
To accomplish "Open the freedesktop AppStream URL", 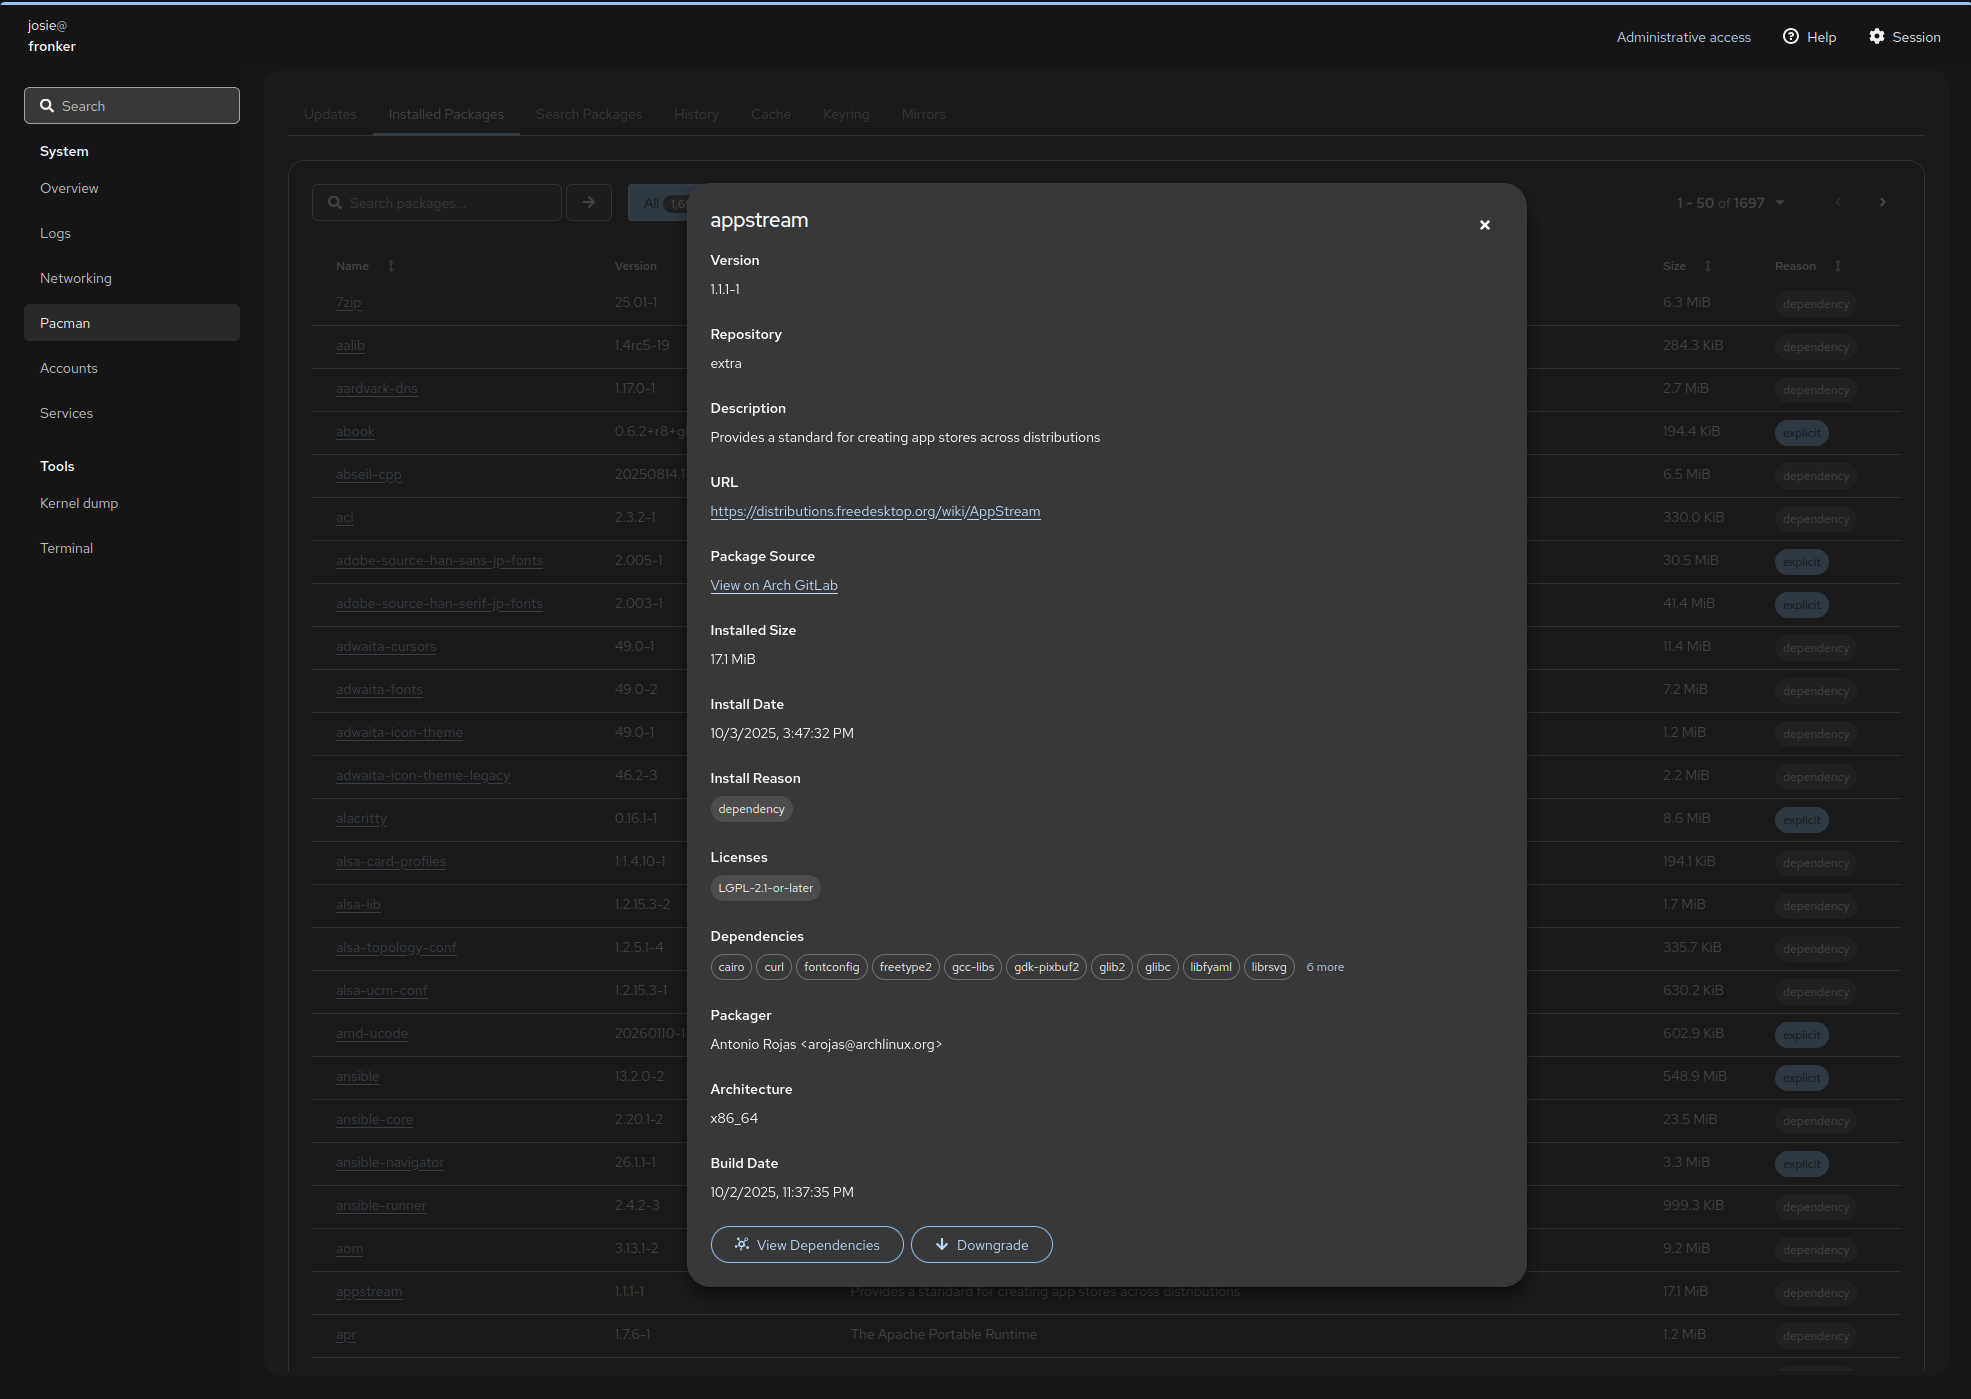I will (875, 511).
